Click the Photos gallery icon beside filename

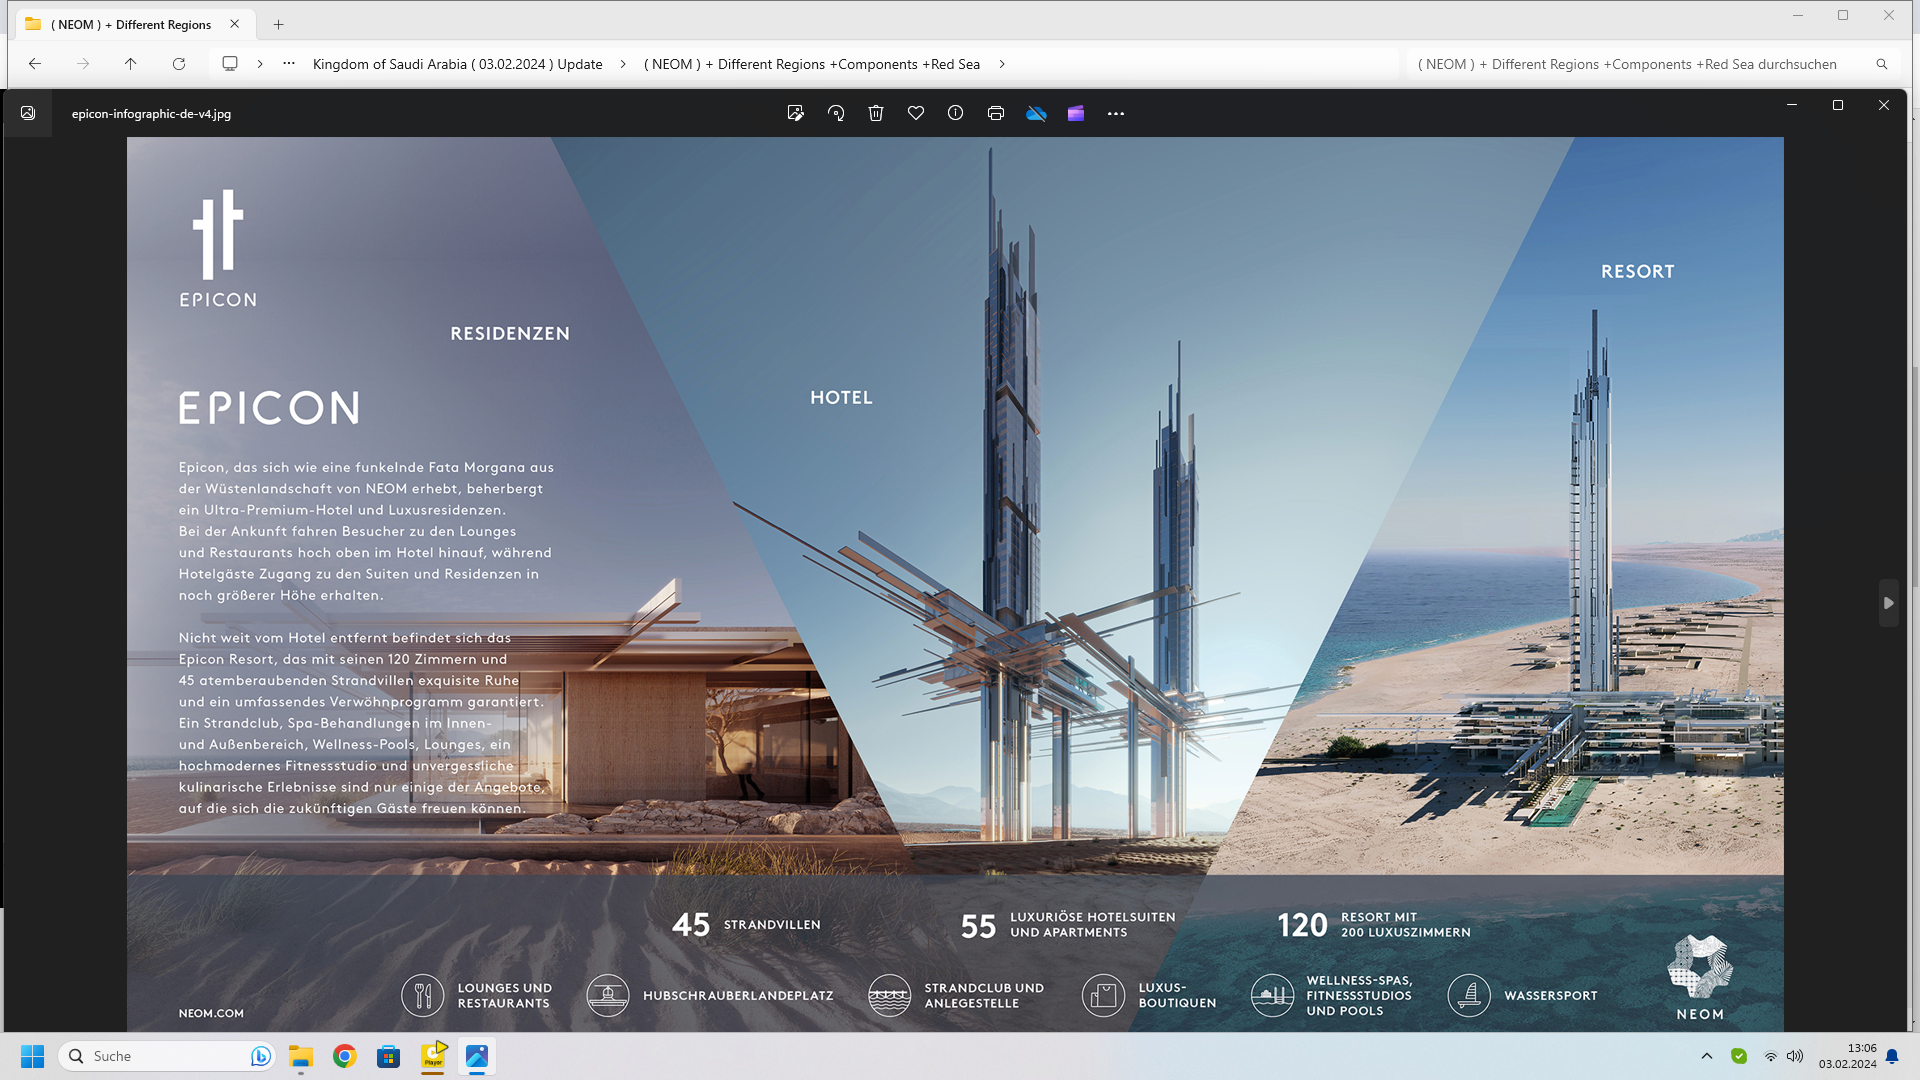pos(28,114)
